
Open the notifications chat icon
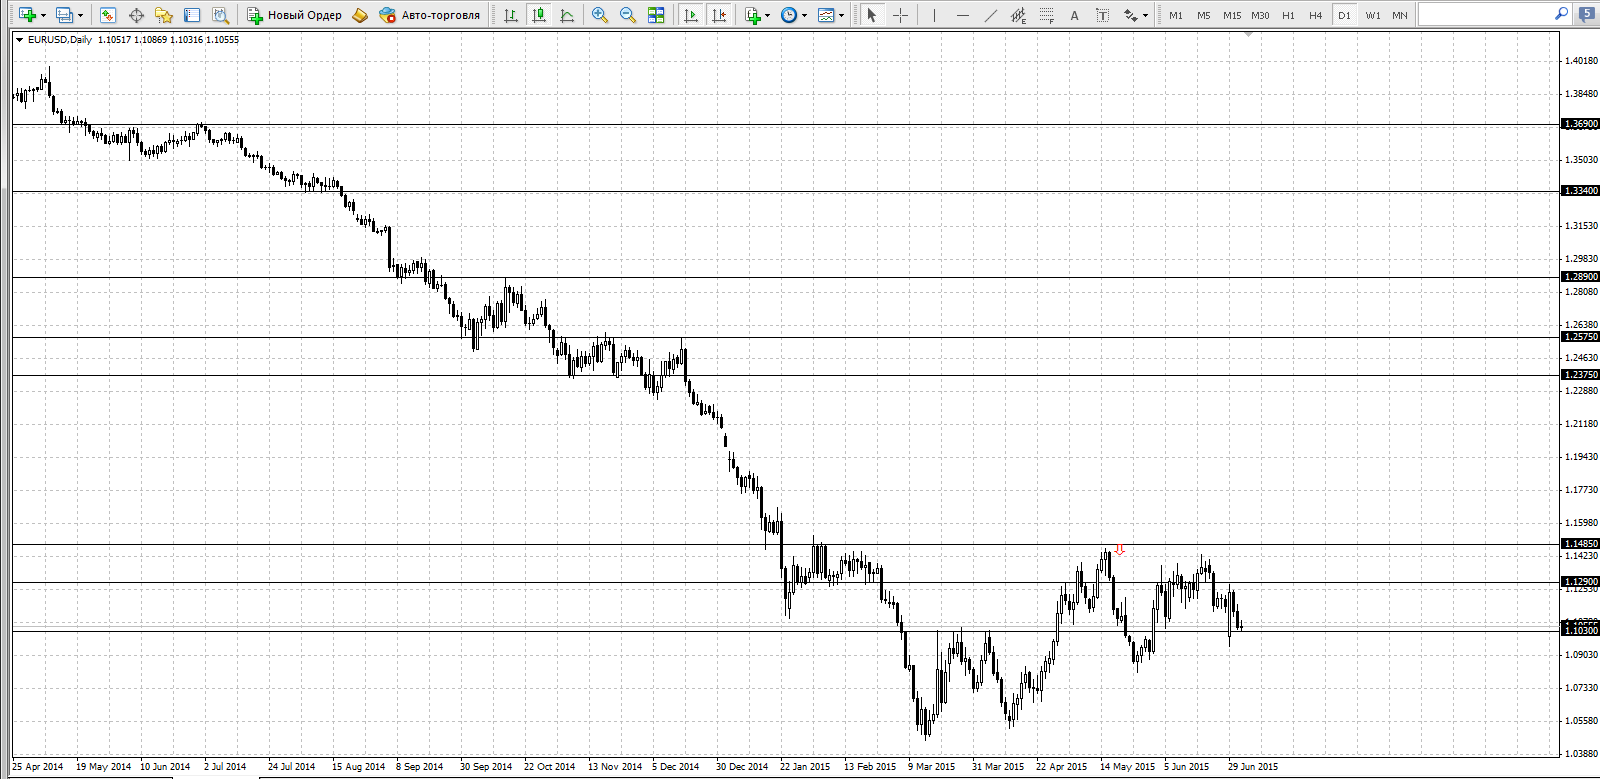coord(1587,14)
